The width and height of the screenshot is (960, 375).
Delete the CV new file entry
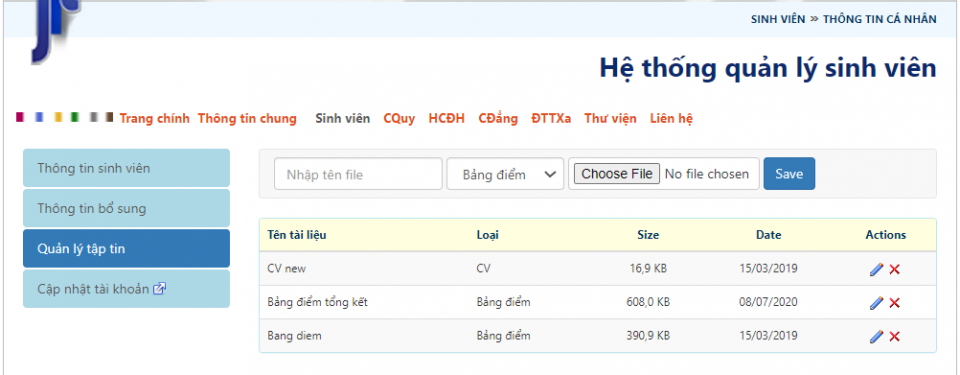click(894, 270)
